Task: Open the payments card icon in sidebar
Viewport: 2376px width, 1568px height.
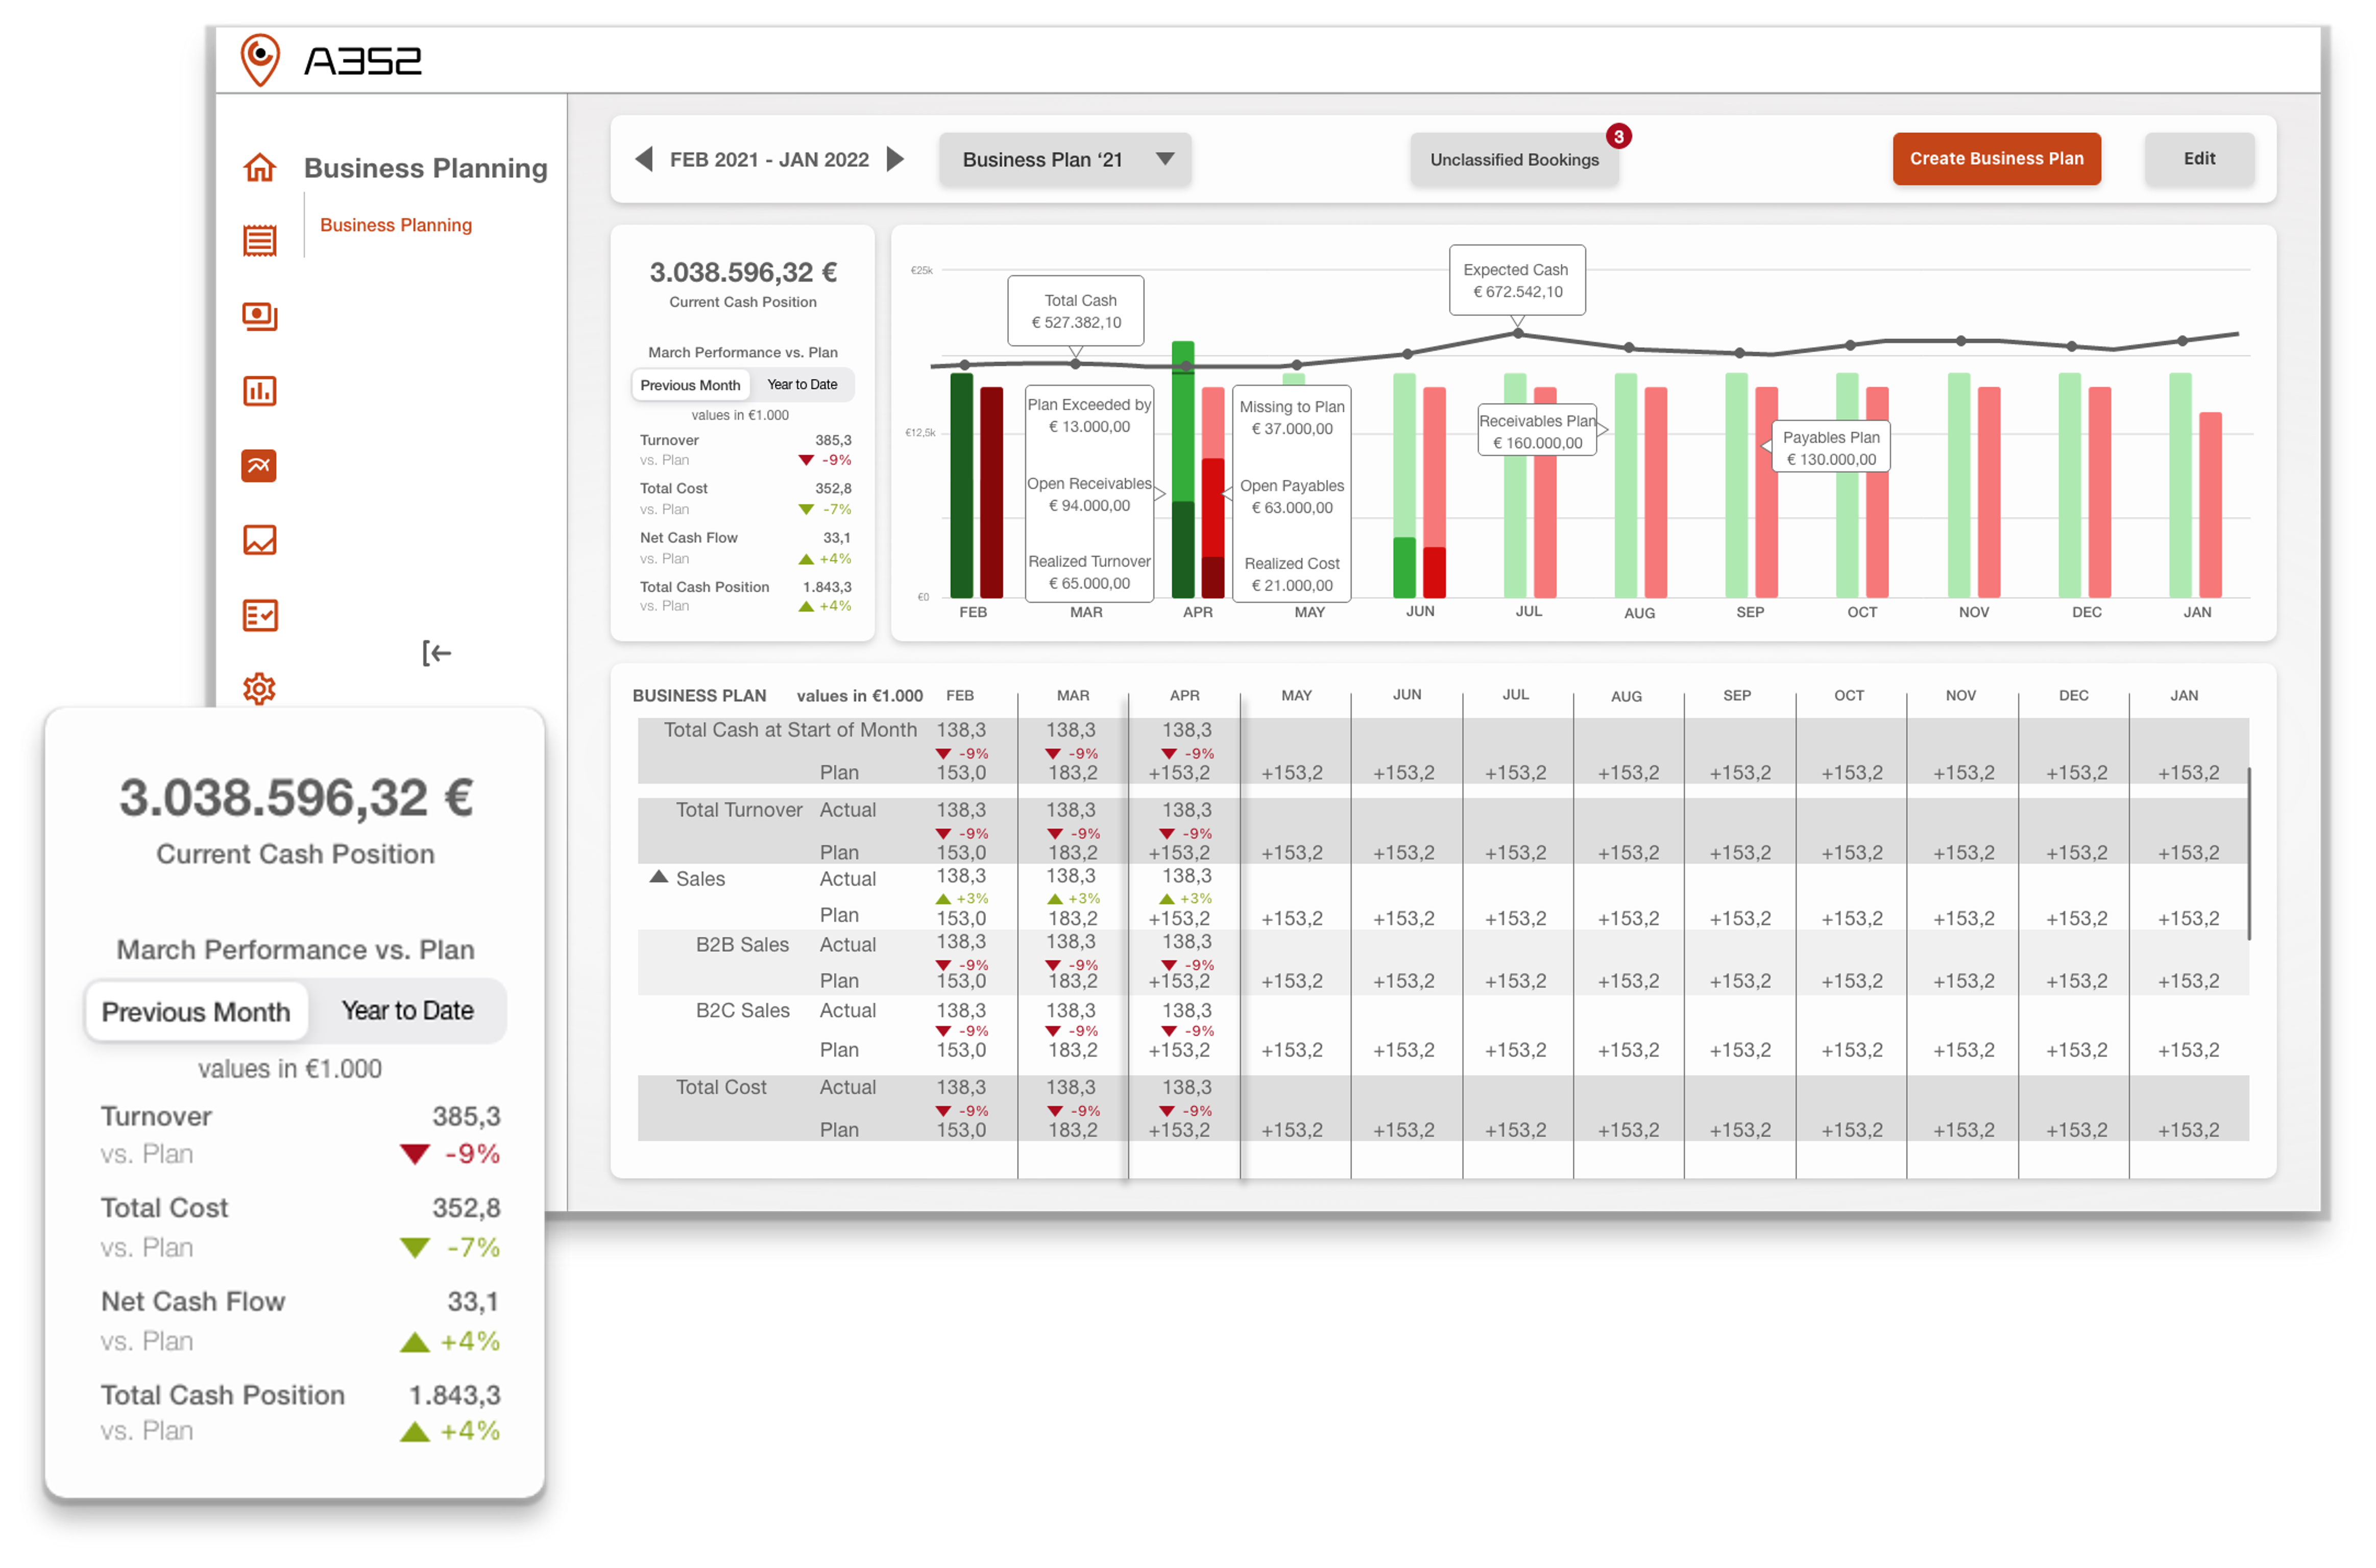Action: (x=259, y=316)
